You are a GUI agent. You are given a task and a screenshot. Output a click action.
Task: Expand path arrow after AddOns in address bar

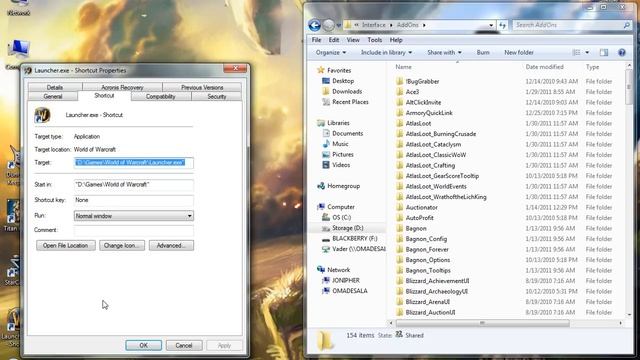[x=424, y=25]
